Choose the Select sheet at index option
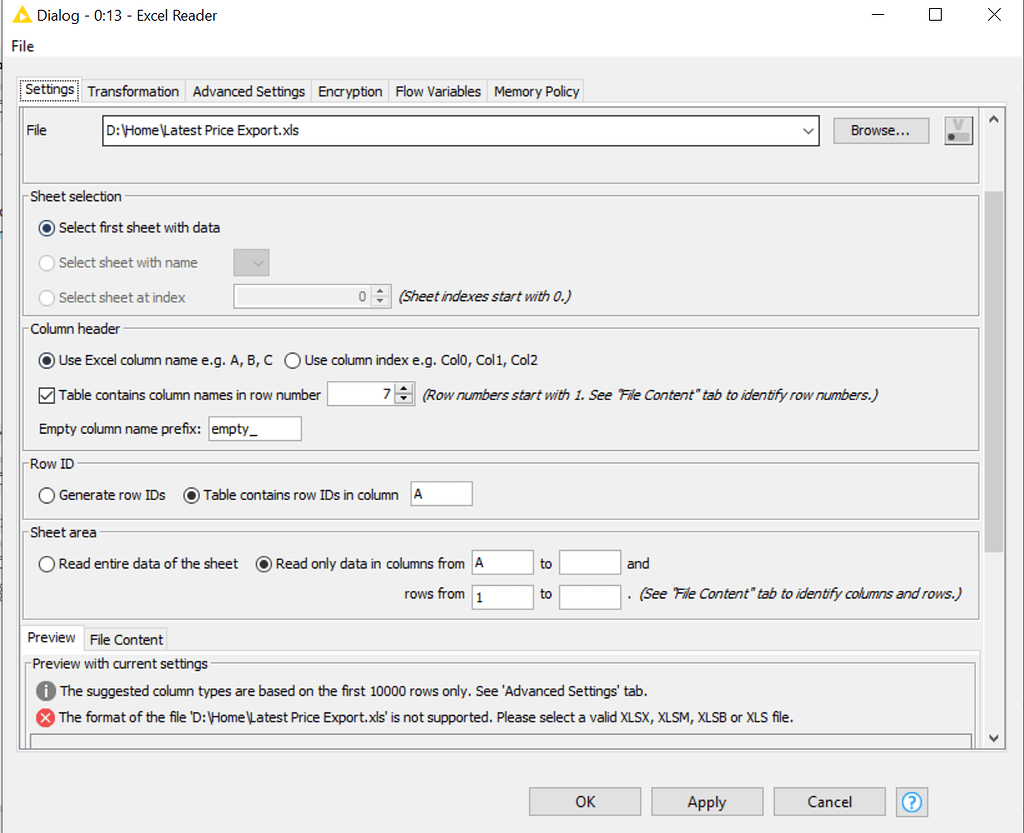1024x833 pixels. pos(47,297)
